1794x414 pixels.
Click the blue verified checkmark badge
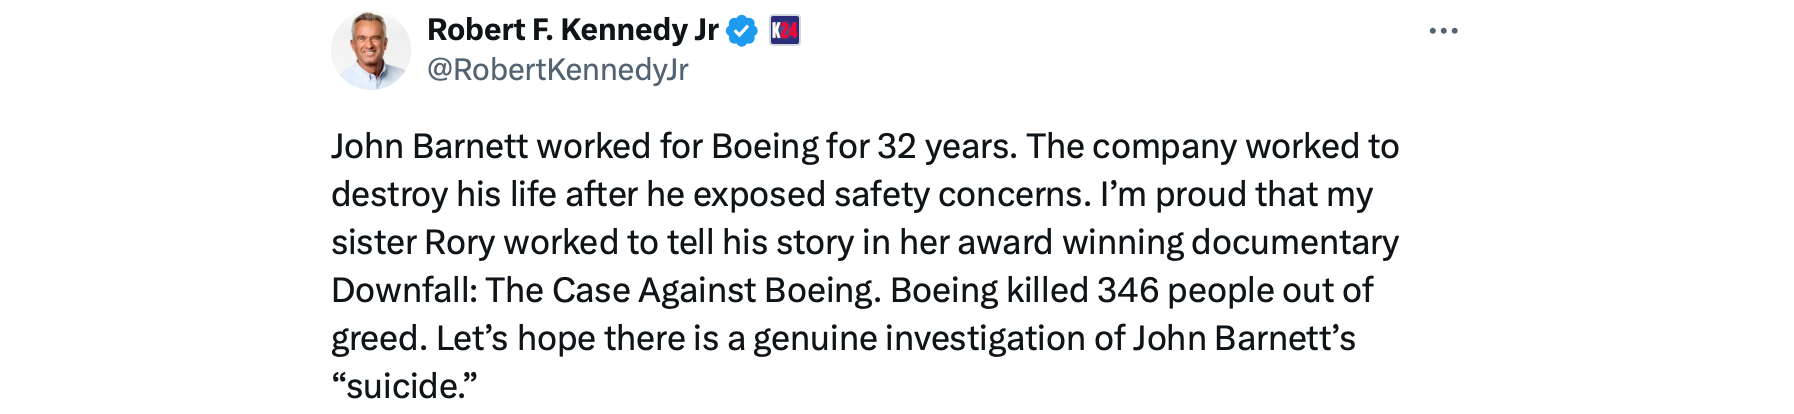click(741, 32)
